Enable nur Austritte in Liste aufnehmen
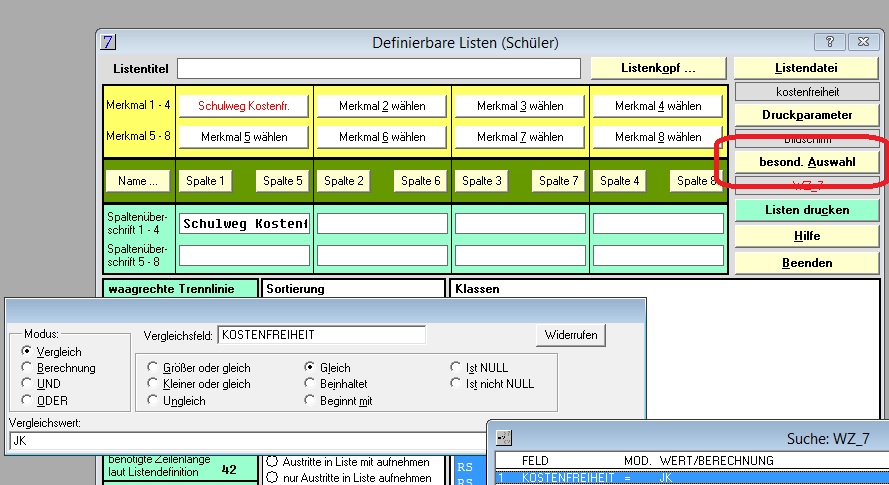Screen dimensions: 889x485 coord(272,477)
